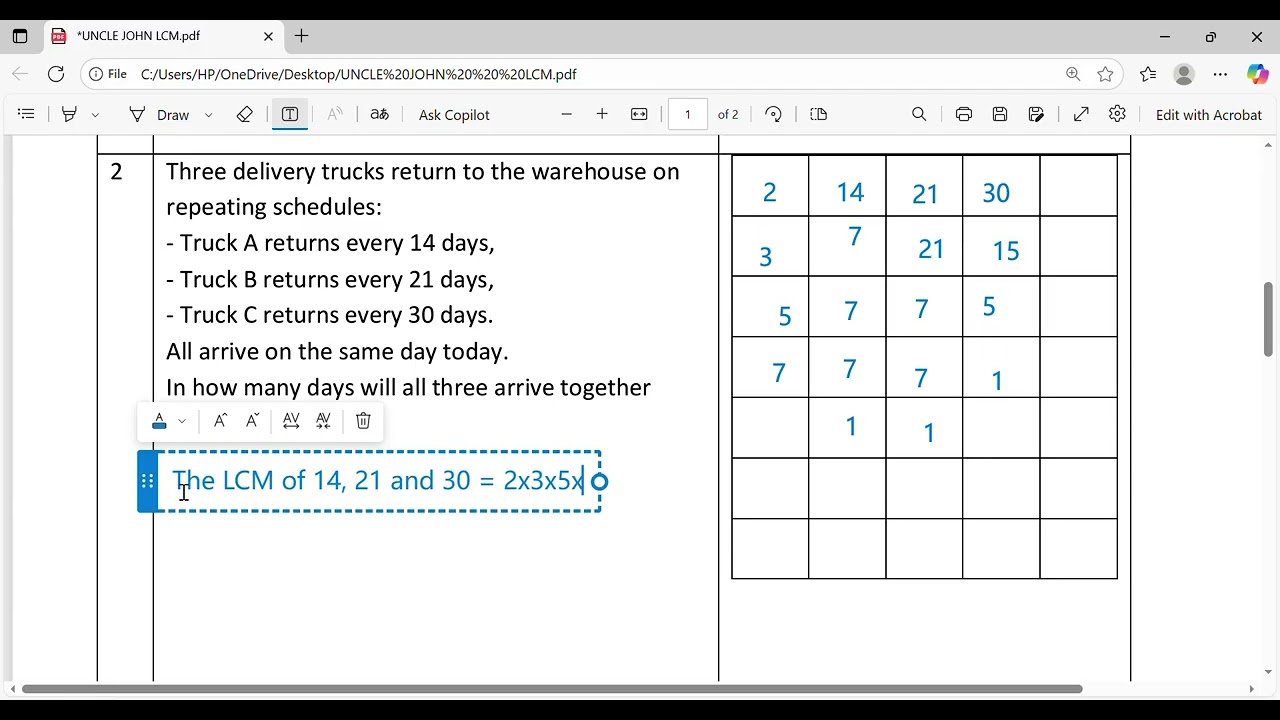Toggle the Add text tool
1280x720 pixels.
pyautogui.click(x=290, y=115)
